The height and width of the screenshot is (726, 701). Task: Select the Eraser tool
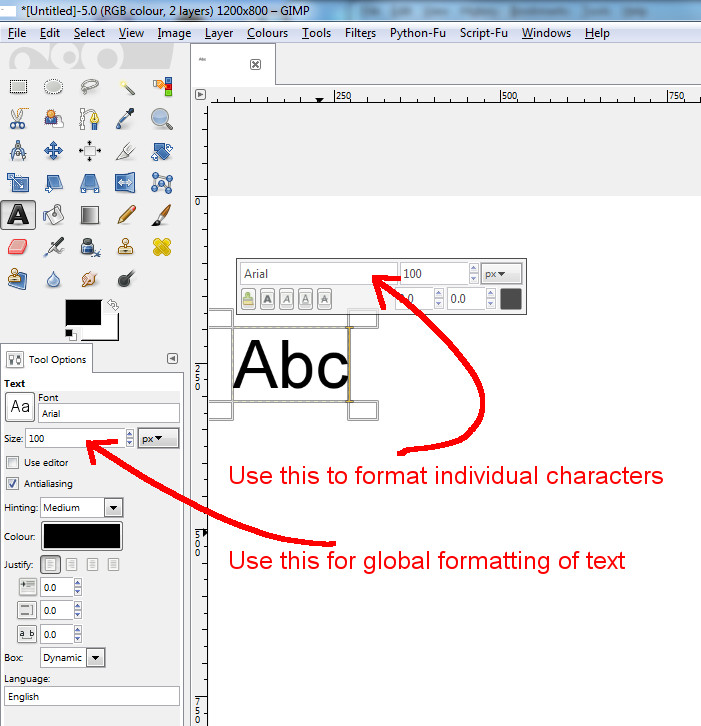(19, 246)
